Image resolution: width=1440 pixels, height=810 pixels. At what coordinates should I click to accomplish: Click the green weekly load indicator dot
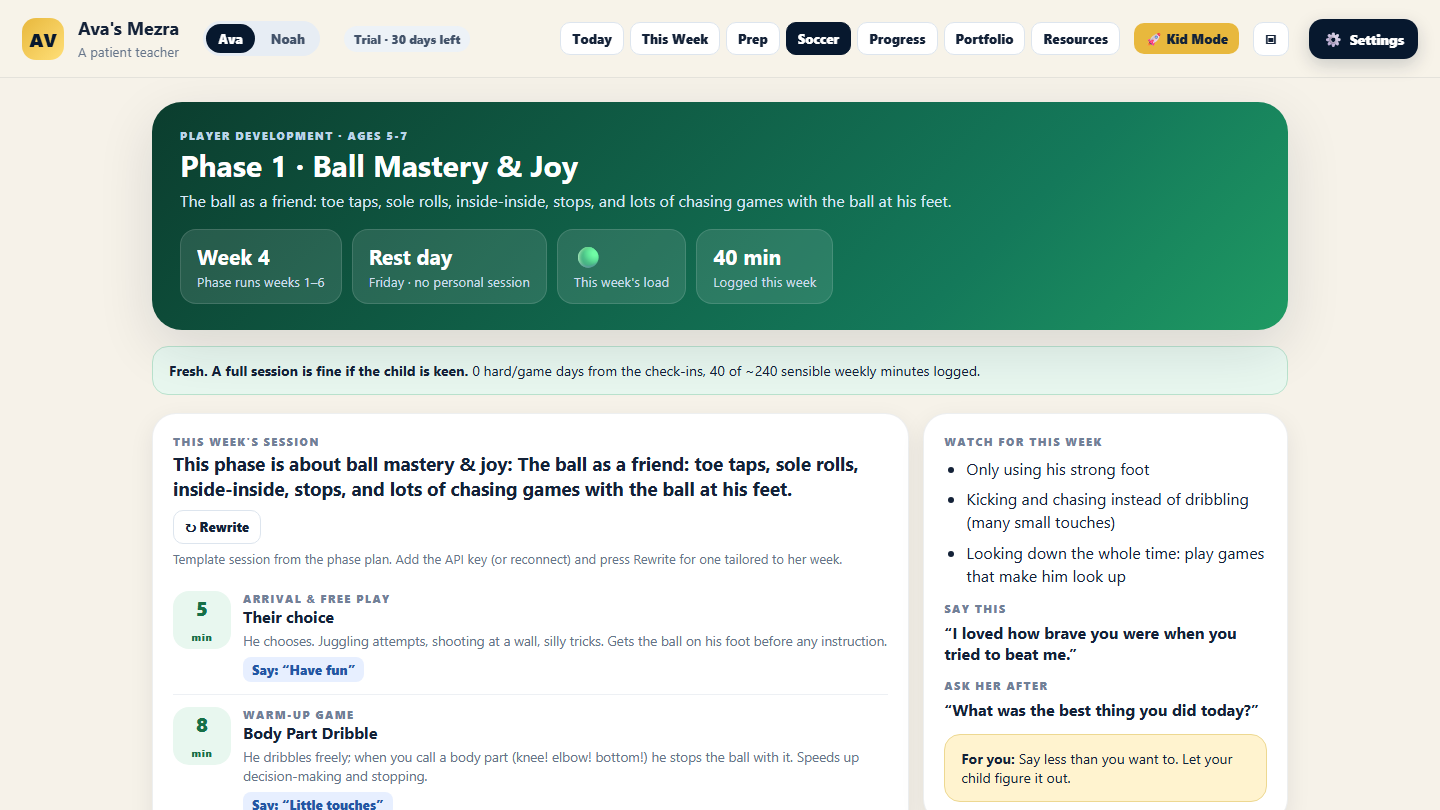tap(588, 257)
